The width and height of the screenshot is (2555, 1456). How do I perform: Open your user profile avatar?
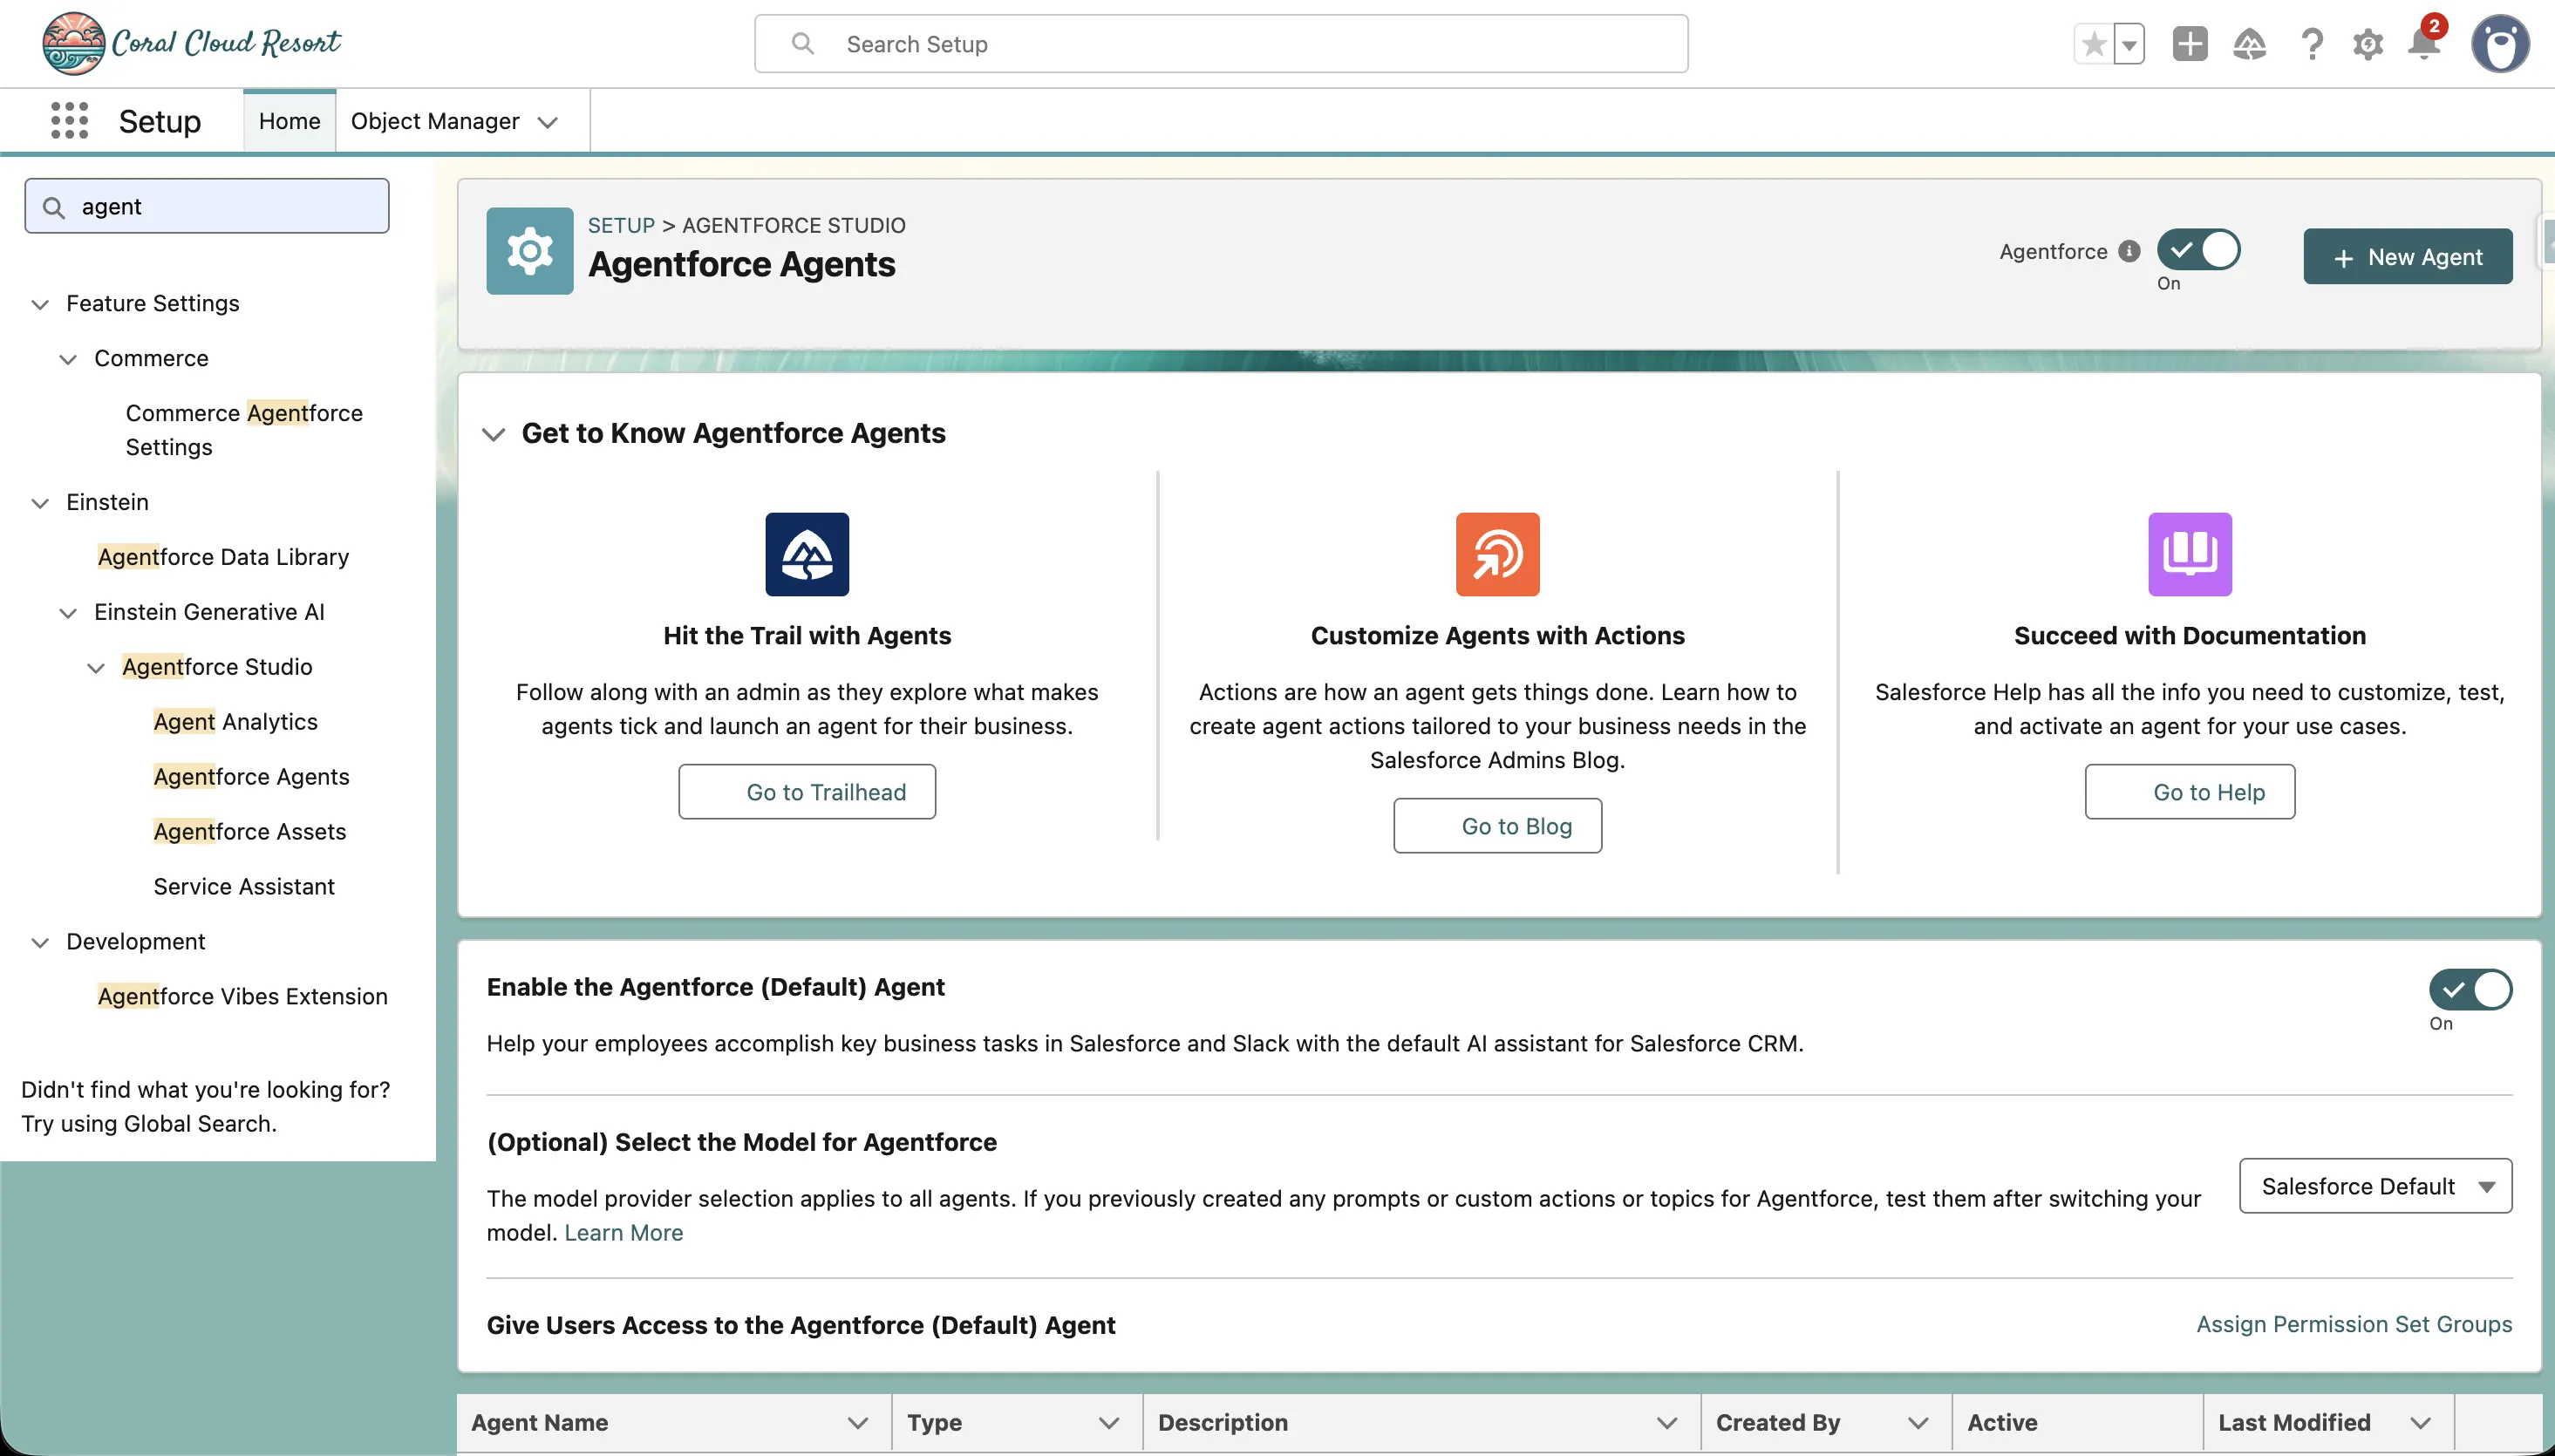(x=2499, y=44)
